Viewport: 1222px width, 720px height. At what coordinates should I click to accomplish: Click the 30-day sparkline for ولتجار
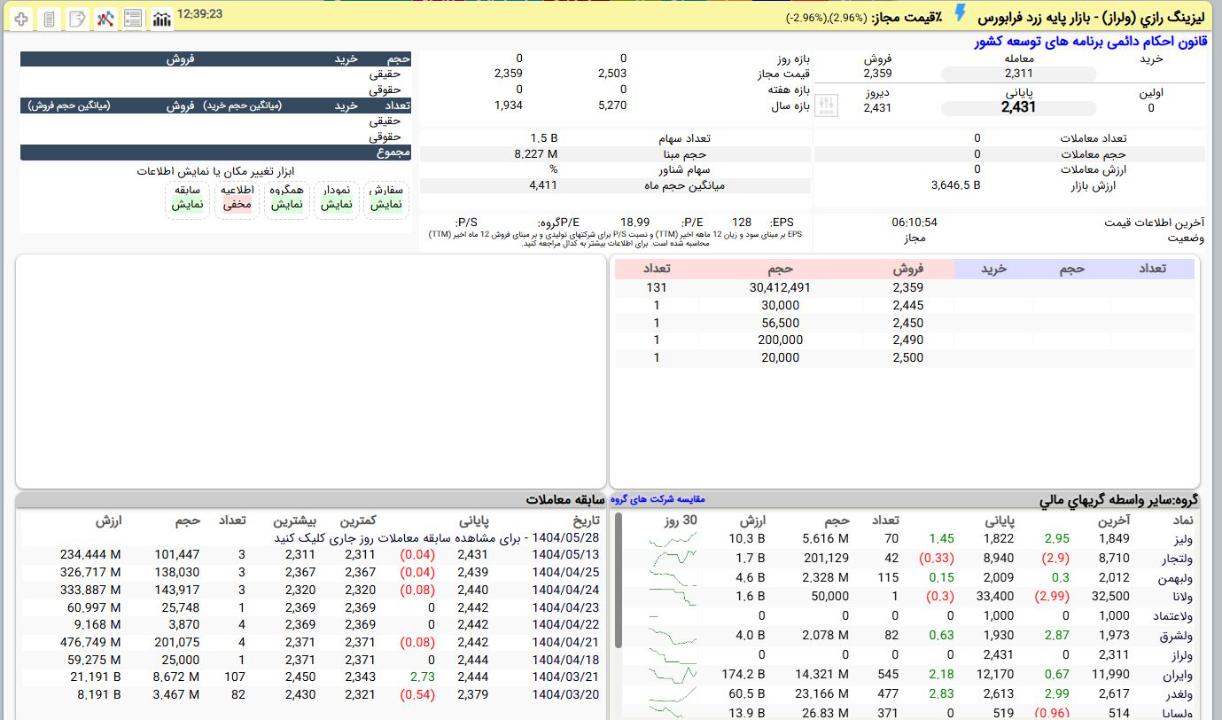[x=669, y=572]
